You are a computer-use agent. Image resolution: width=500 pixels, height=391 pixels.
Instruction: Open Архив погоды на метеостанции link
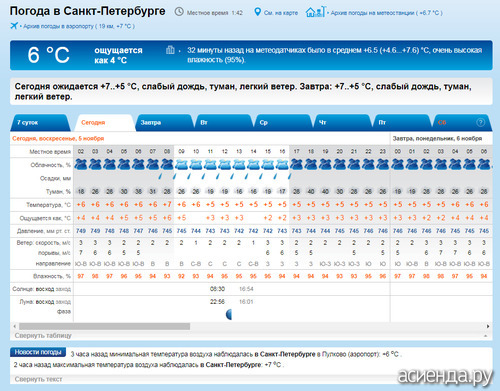(x=386, y=13)
